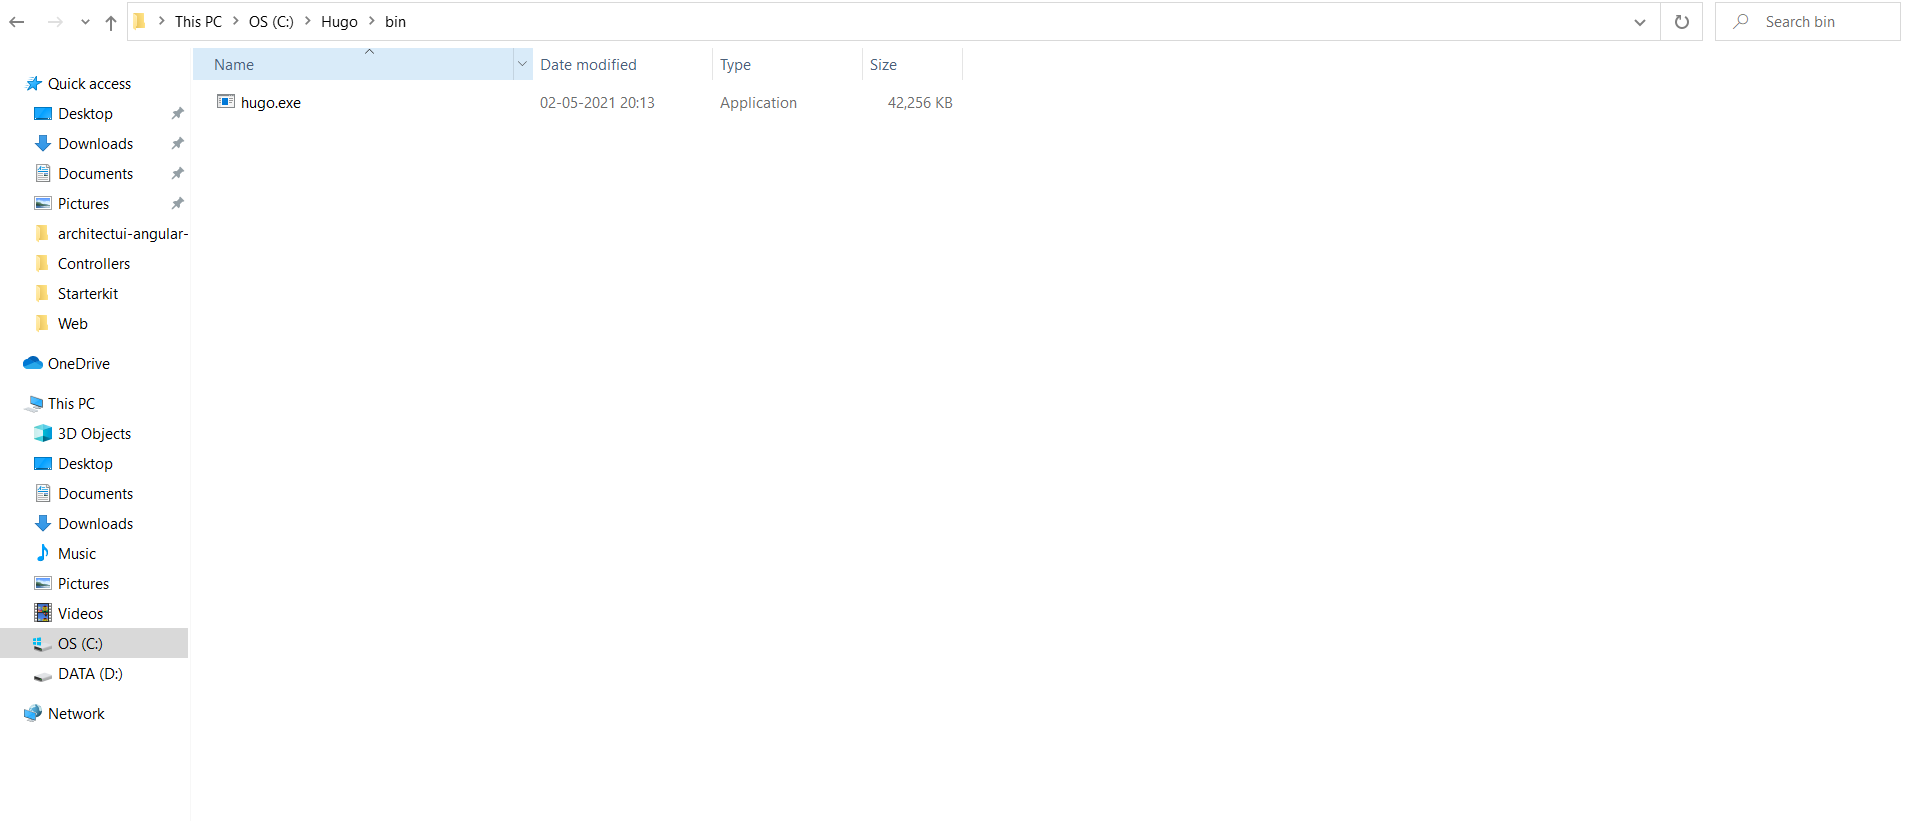Refresh the bin folder view
Viewport: 1908px width, 821px height.
(x=1682, y=22)
